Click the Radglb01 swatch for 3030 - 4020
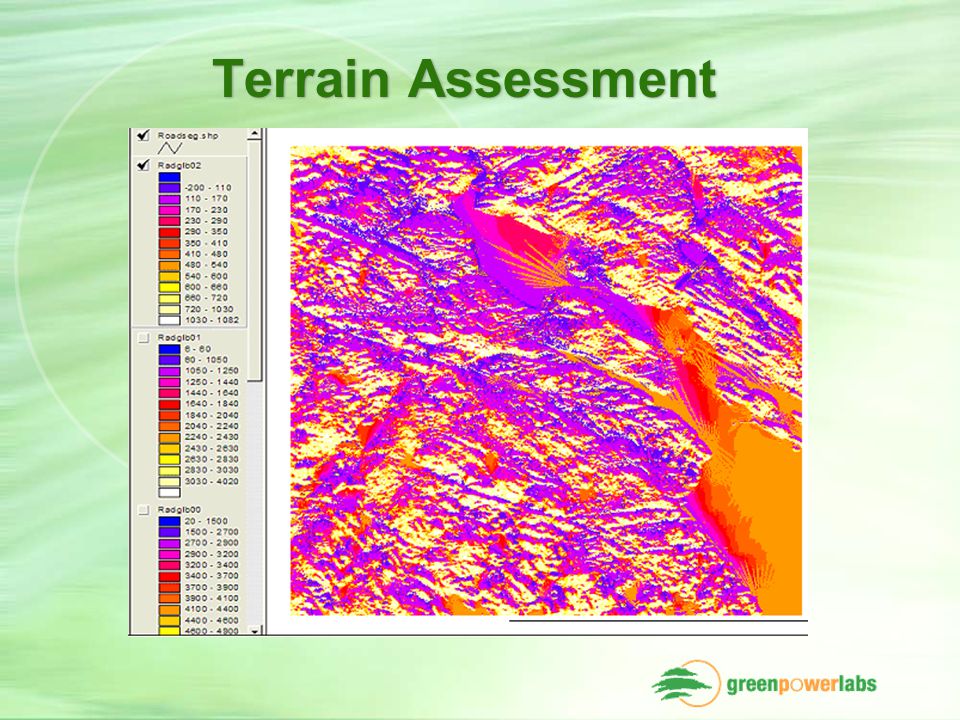Screen dimensions: 960x720 [170, 481]
